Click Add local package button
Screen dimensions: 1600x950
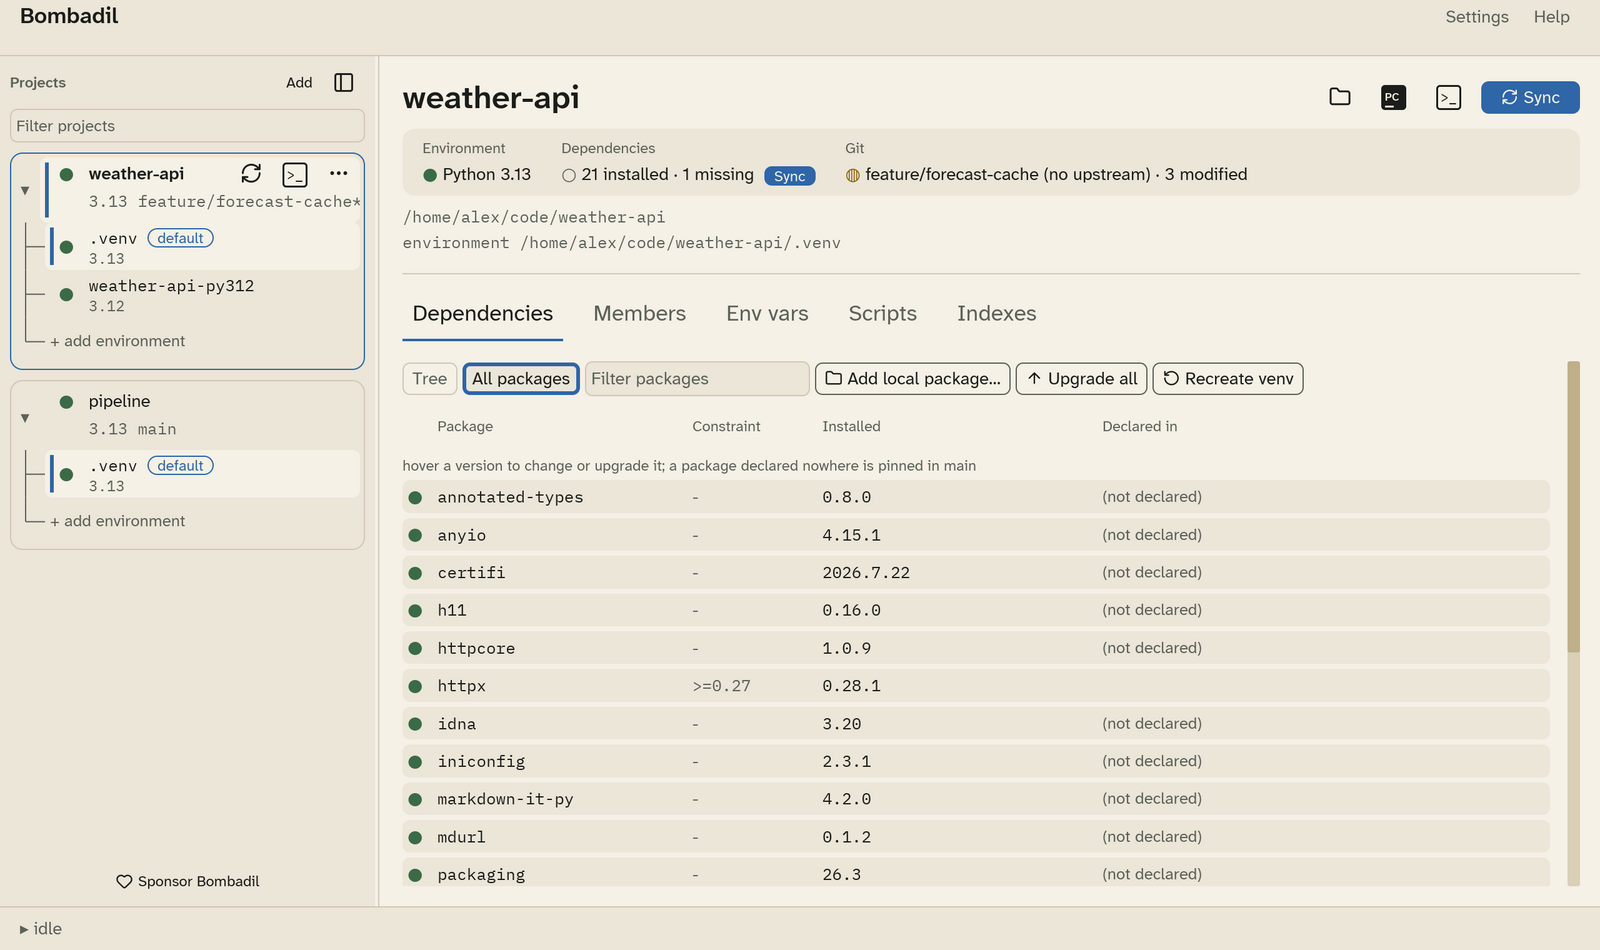913,378
